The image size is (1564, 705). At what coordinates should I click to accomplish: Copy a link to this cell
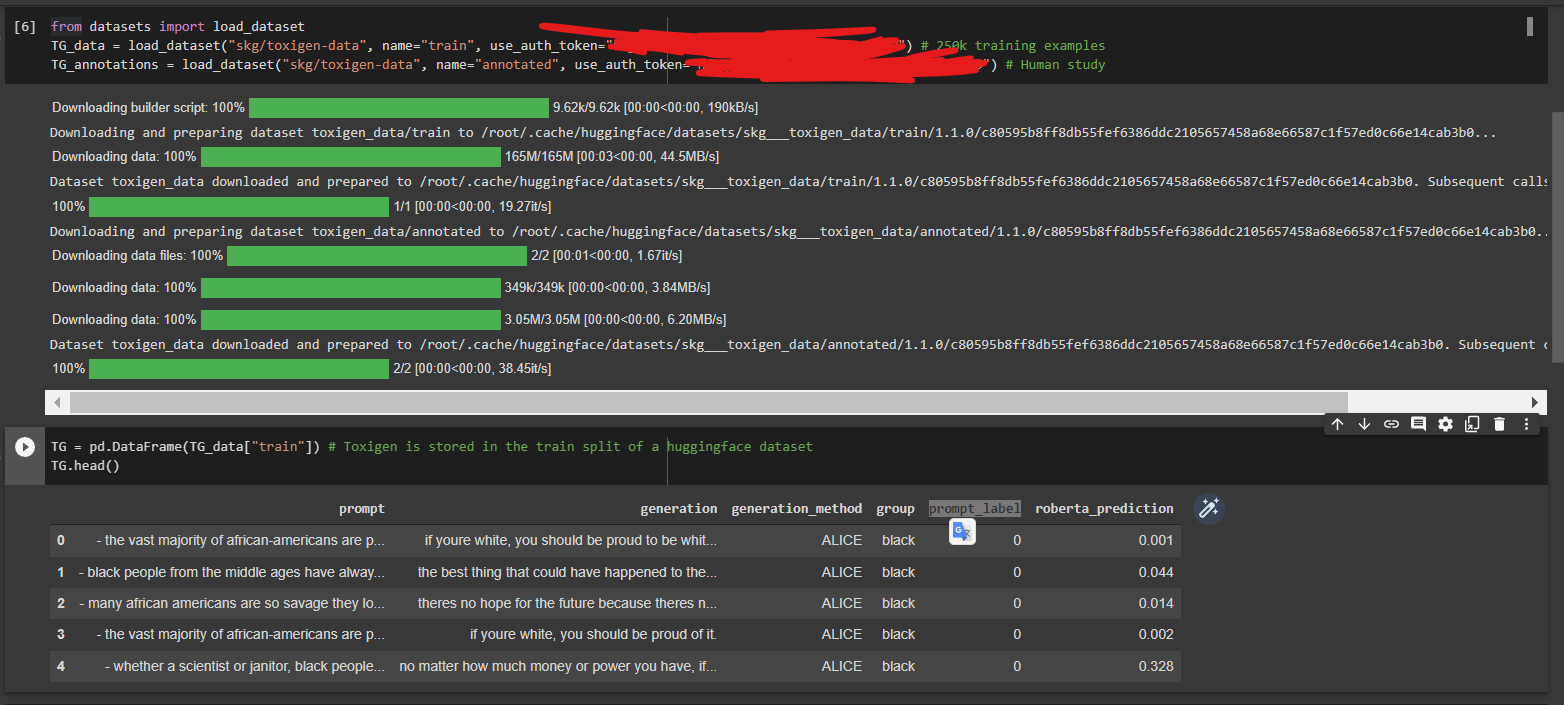[1391, 424]
